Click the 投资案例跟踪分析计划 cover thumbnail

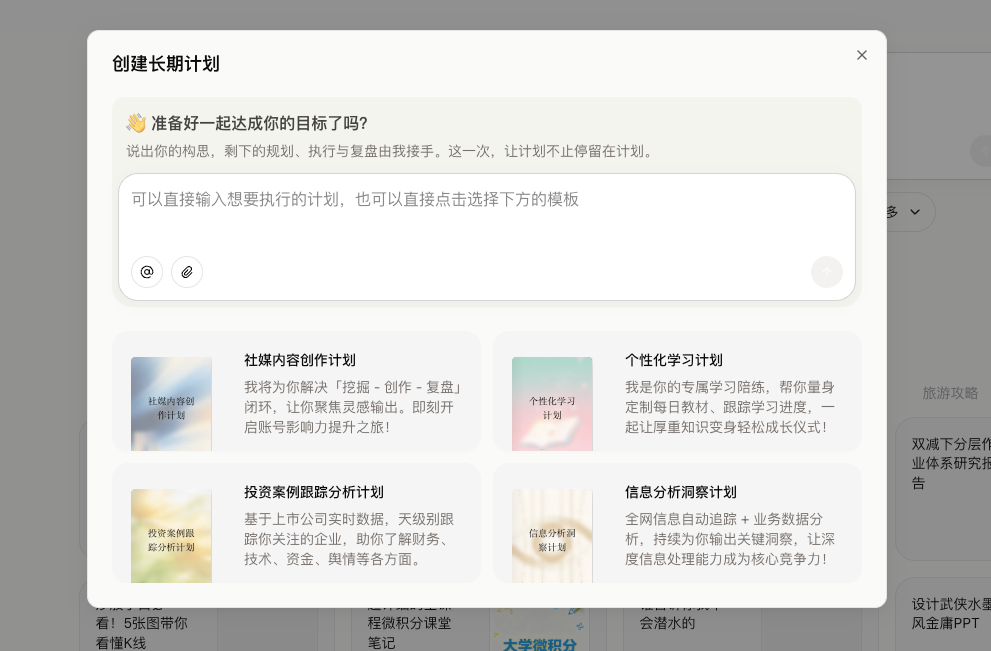[x=171, y=535]
